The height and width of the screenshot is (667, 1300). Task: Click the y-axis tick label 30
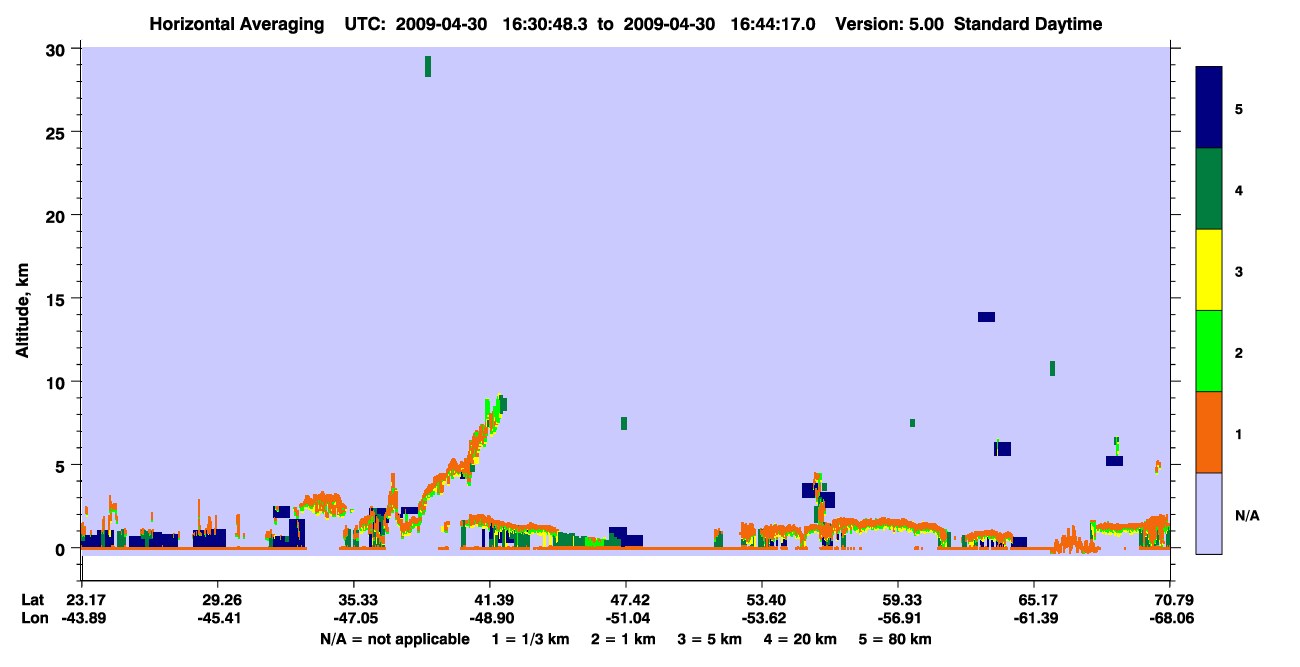57,49
